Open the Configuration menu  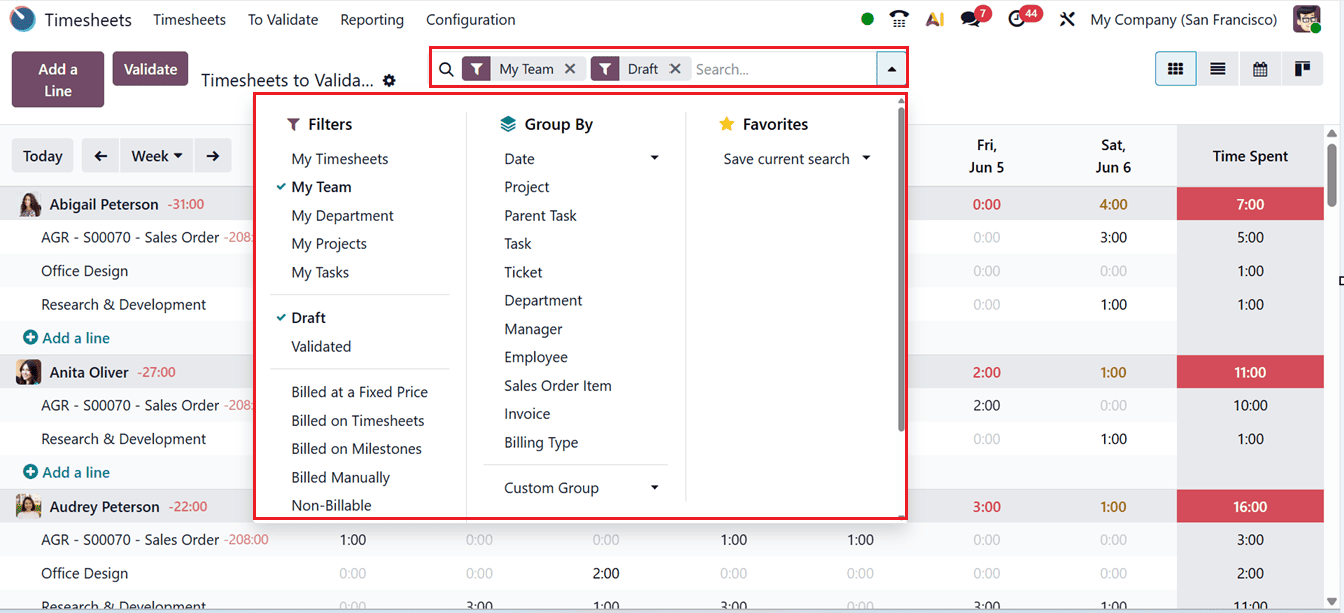[x=471, y=19]
